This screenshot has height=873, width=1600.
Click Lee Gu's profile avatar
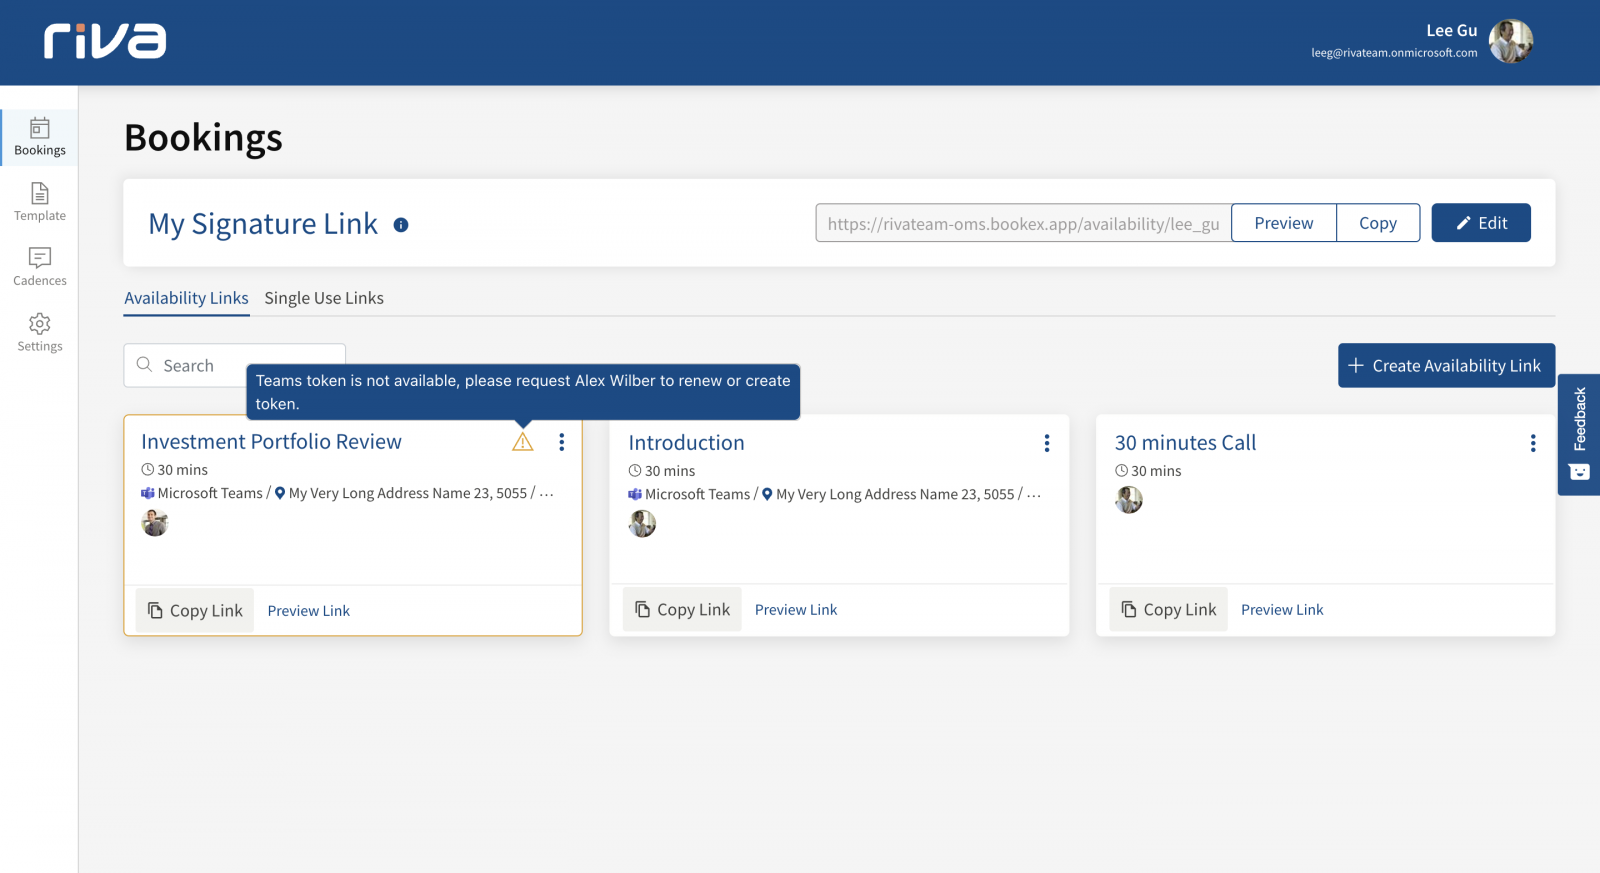pos(1510,41)
